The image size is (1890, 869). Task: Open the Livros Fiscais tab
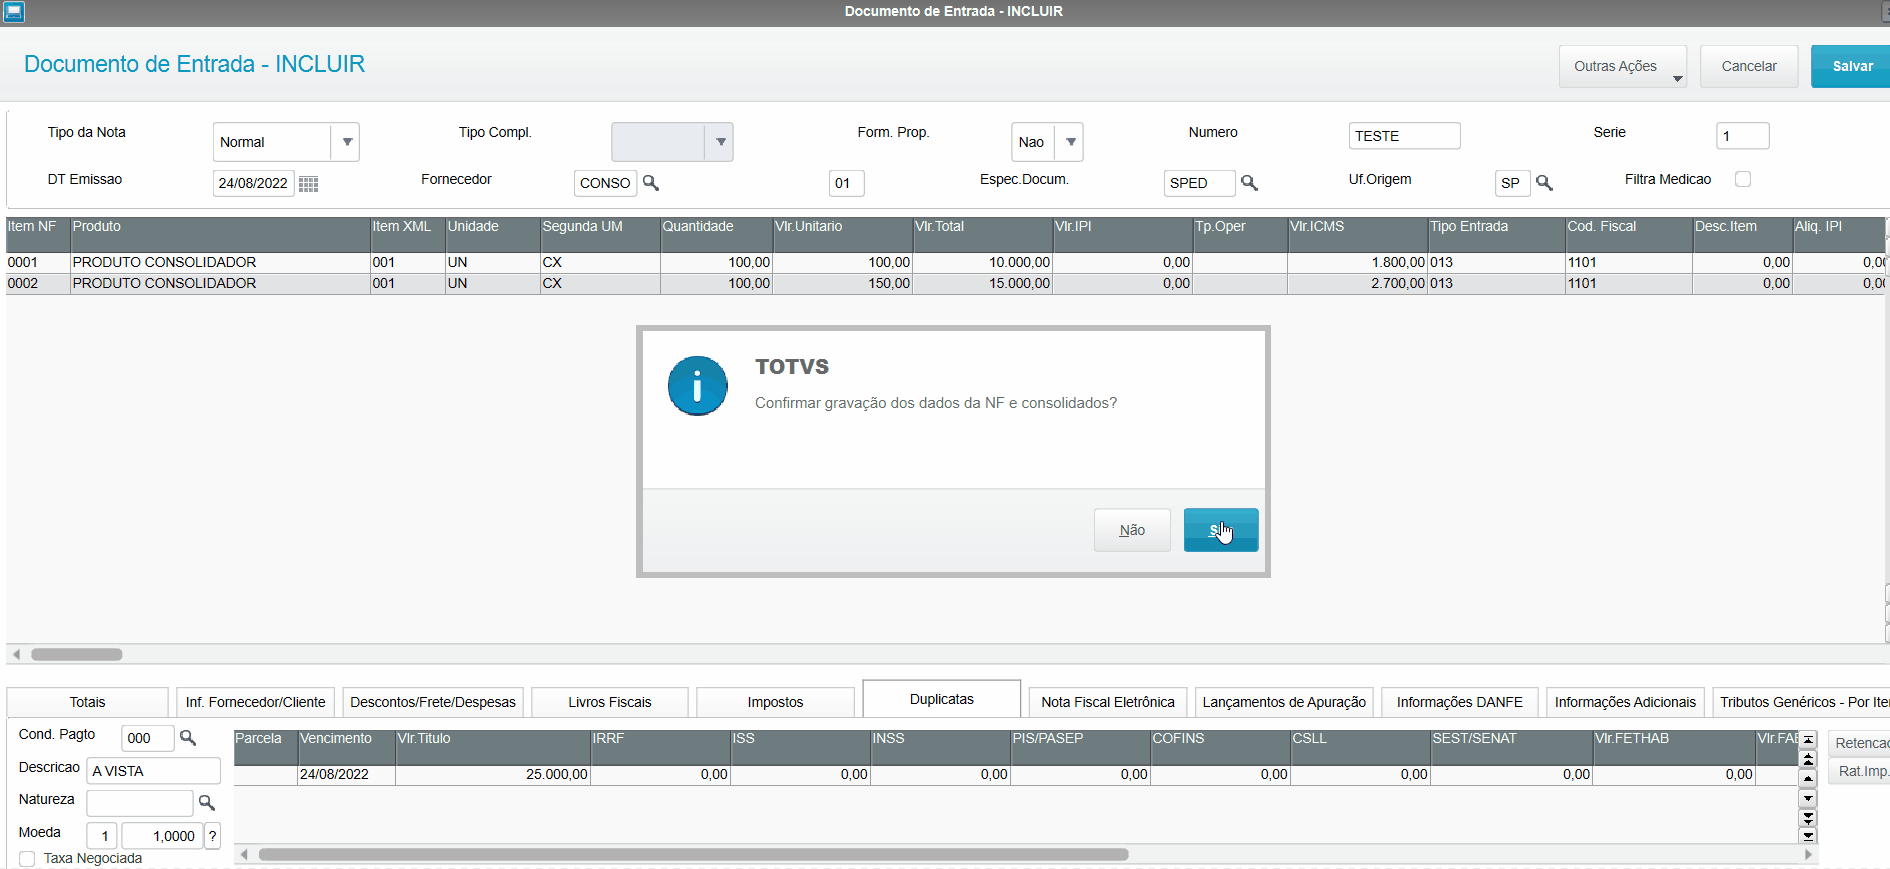610,702
